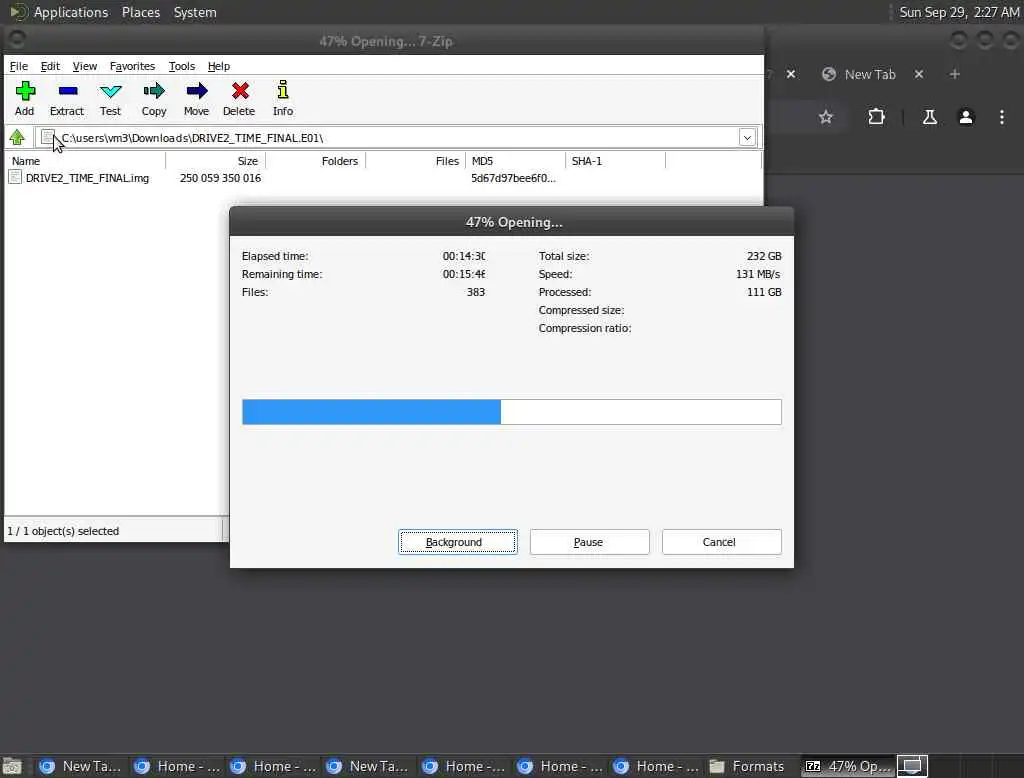Screen dimensions: 1024x778
Task: Cancel the opening operation
Action: click(721, 542)
